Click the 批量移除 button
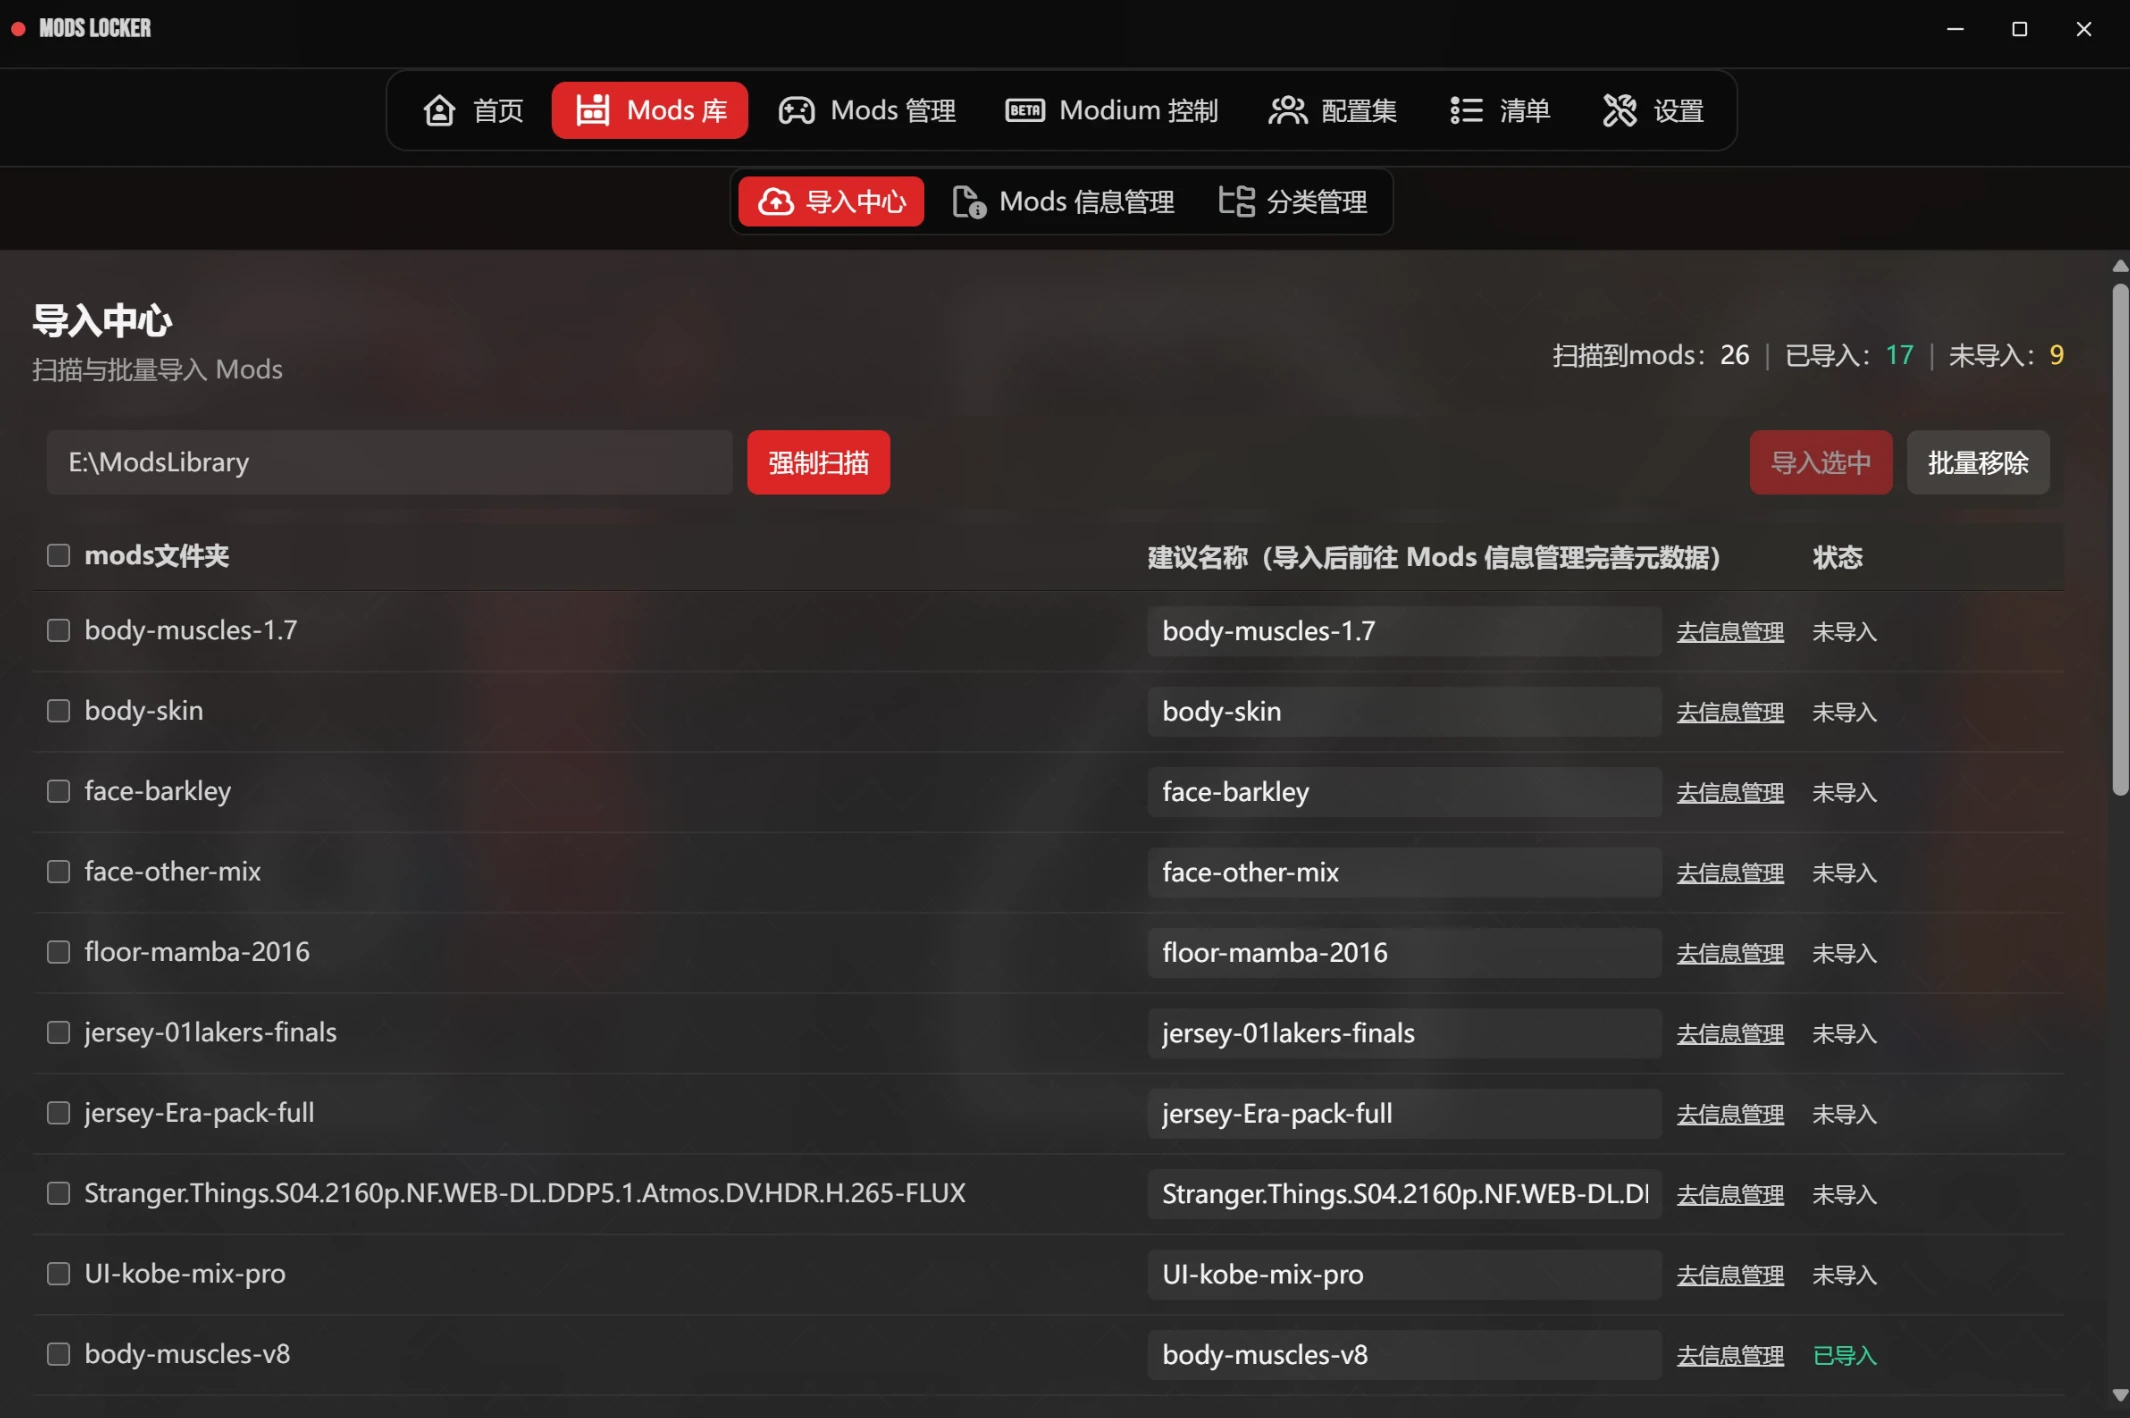This screenshot has height=1418, width=2130. [1978, 462]
